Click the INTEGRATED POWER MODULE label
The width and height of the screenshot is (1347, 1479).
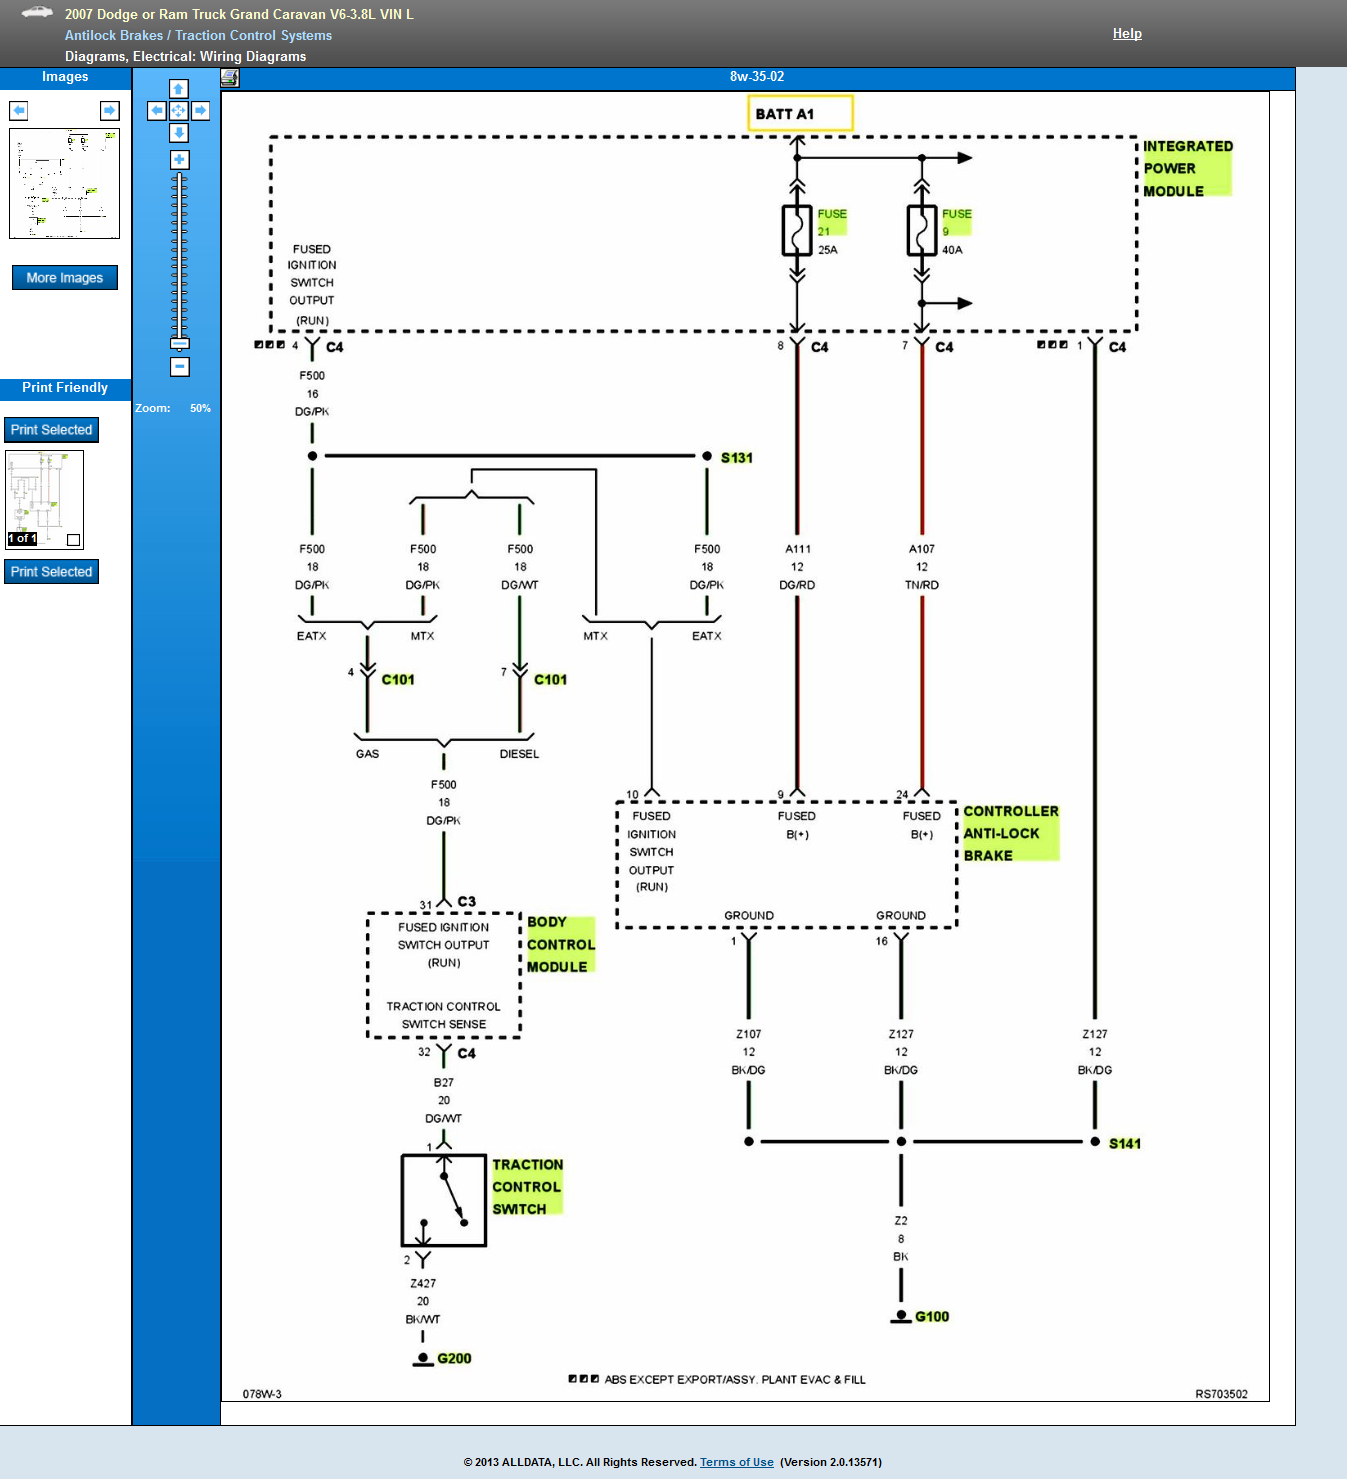[1188, 168]
